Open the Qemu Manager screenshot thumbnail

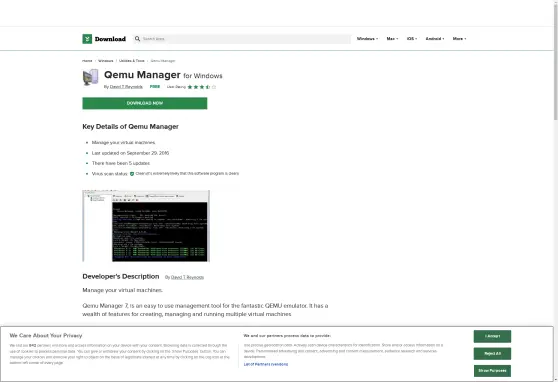click(x=146, y=226)
